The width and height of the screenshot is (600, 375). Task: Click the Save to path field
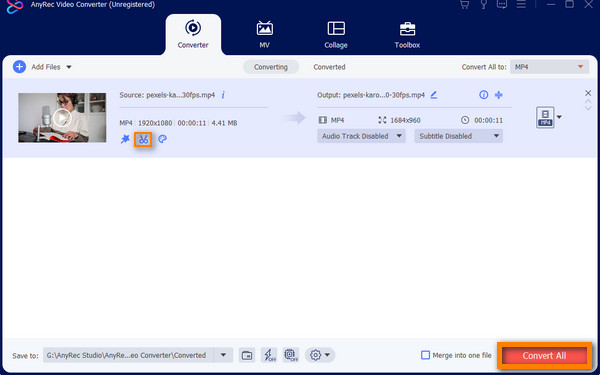128,355
